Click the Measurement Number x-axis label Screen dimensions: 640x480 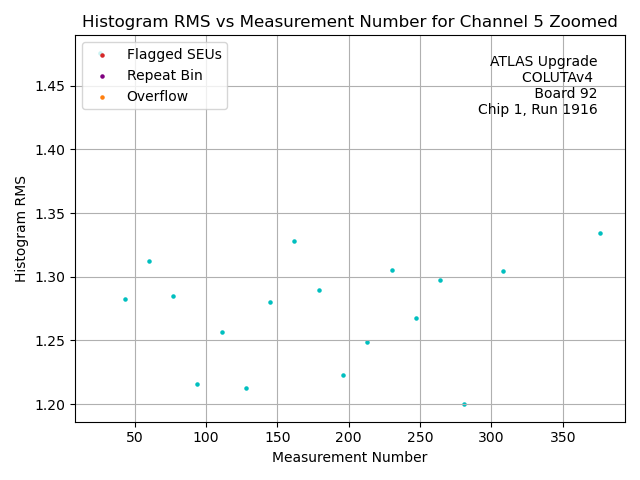click(x=349, y=457)
